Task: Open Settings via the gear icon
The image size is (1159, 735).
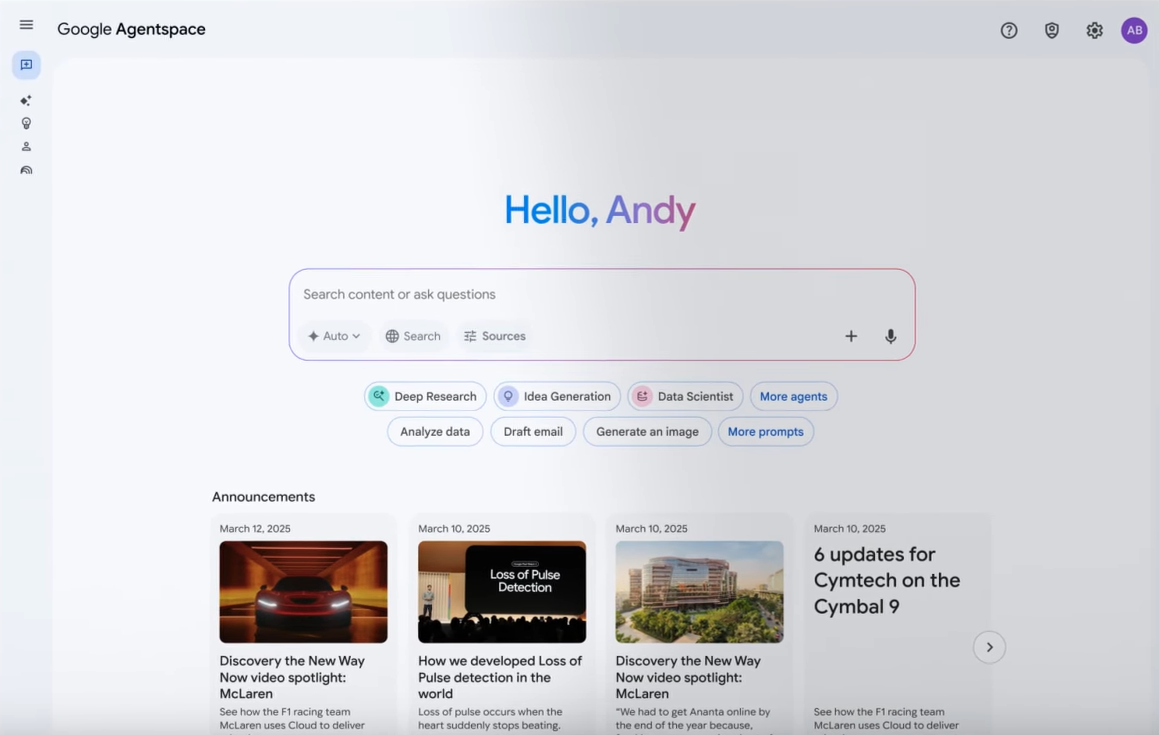Action: click(x=1094, y=30)
